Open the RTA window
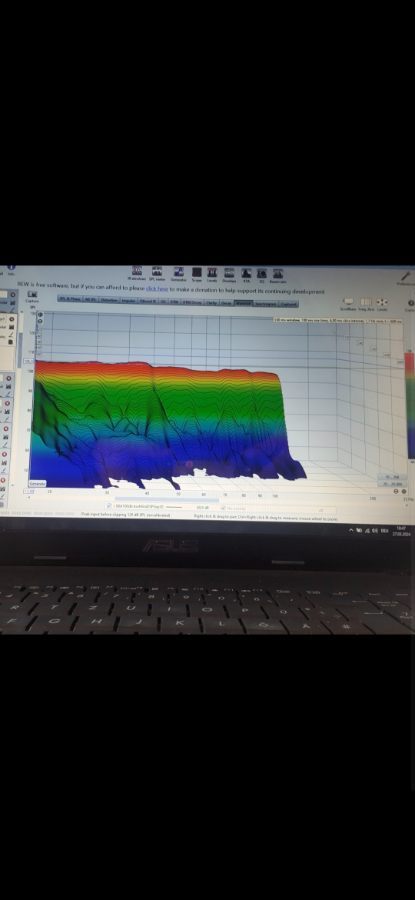415x900 pixels. click(x=246, y=274)
